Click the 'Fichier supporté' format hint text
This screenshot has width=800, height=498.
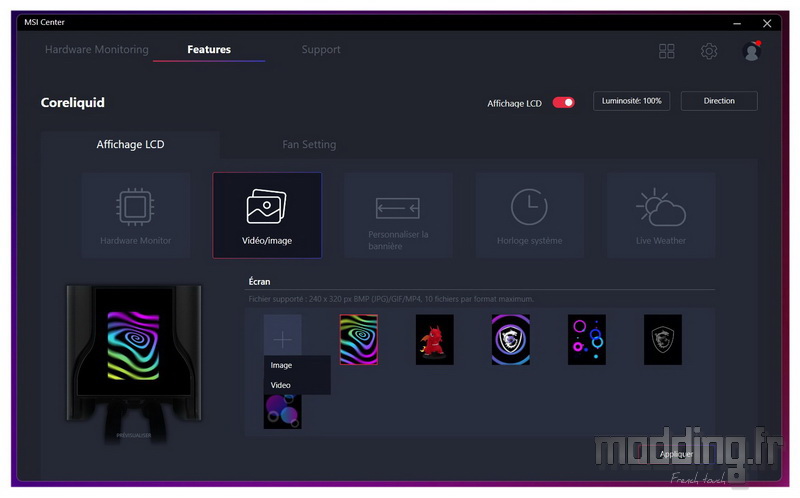pyautogui.click(x=391, y=299)
